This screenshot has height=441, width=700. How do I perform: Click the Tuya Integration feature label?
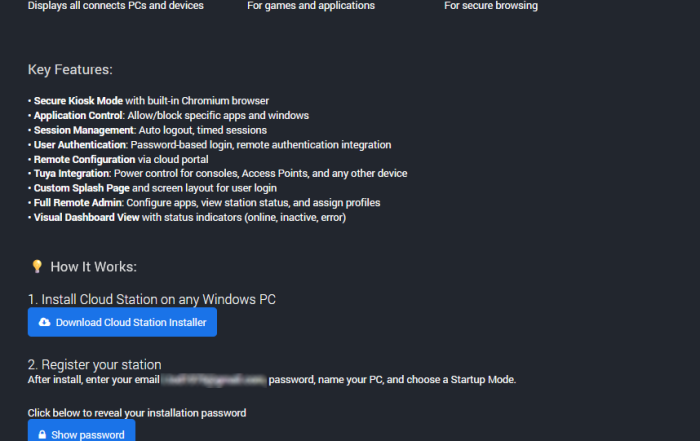pos(71,174)
